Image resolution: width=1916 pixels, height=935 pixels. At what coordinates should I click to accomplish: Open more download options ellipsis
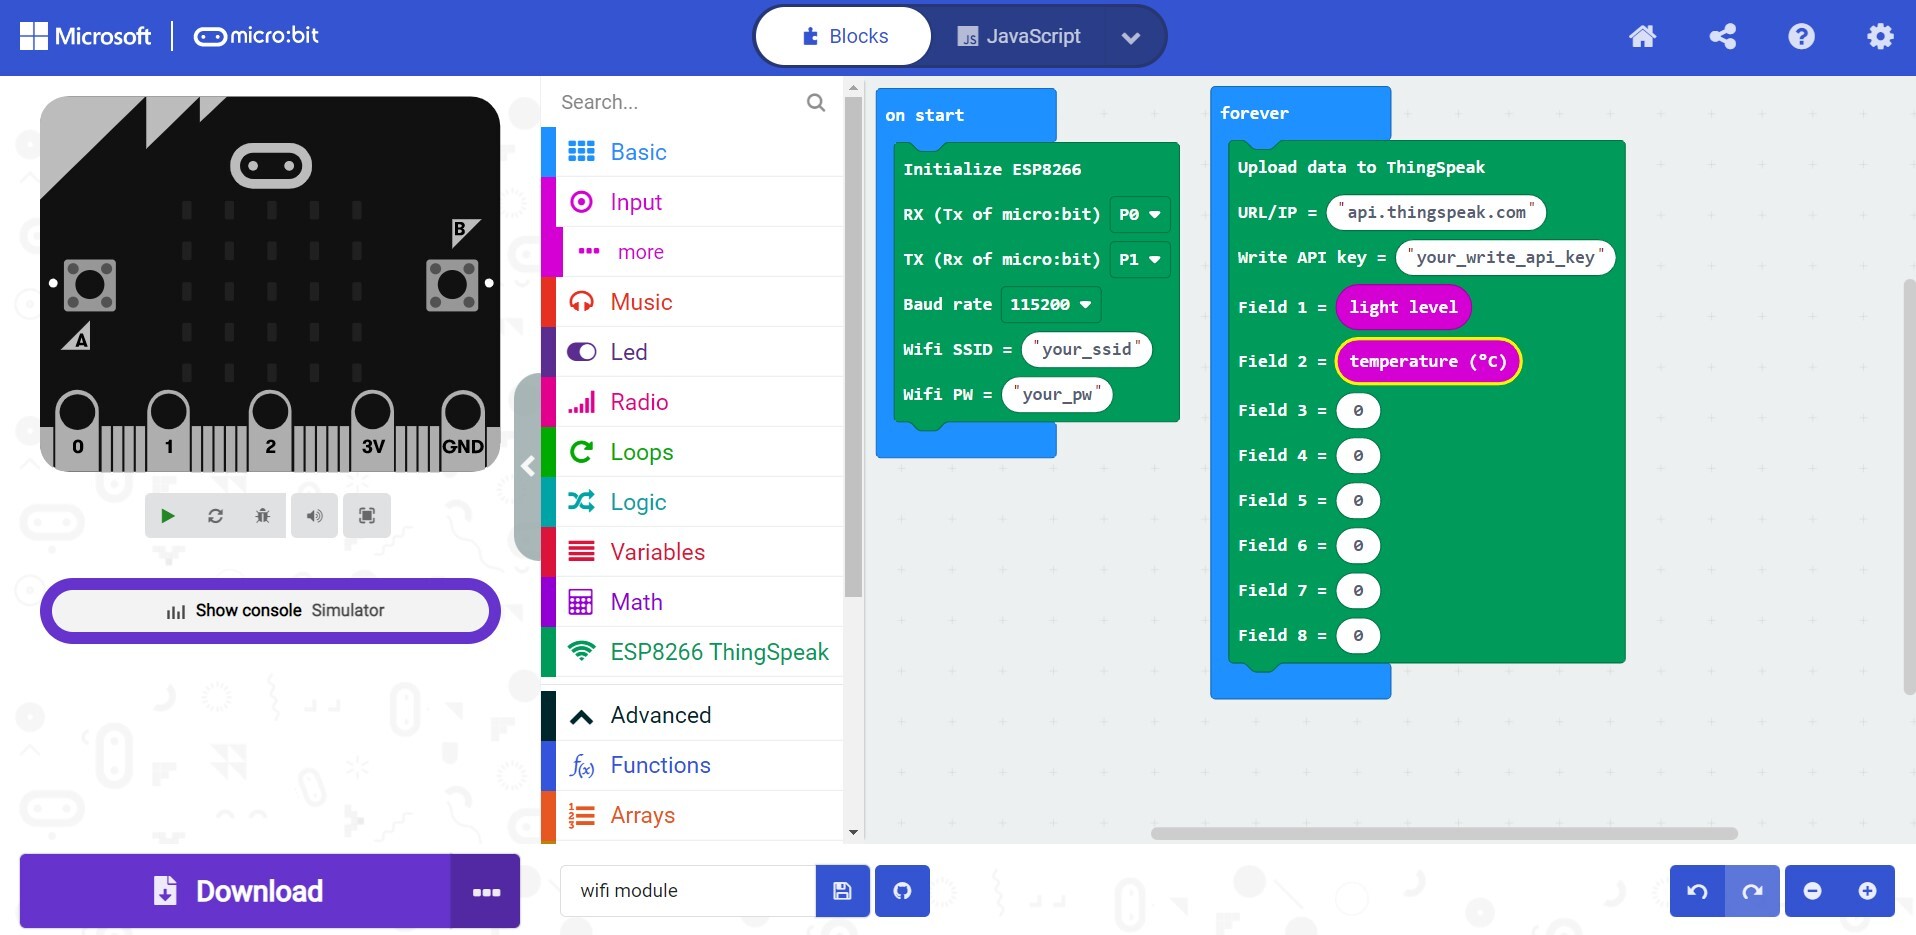pos(486,891)
